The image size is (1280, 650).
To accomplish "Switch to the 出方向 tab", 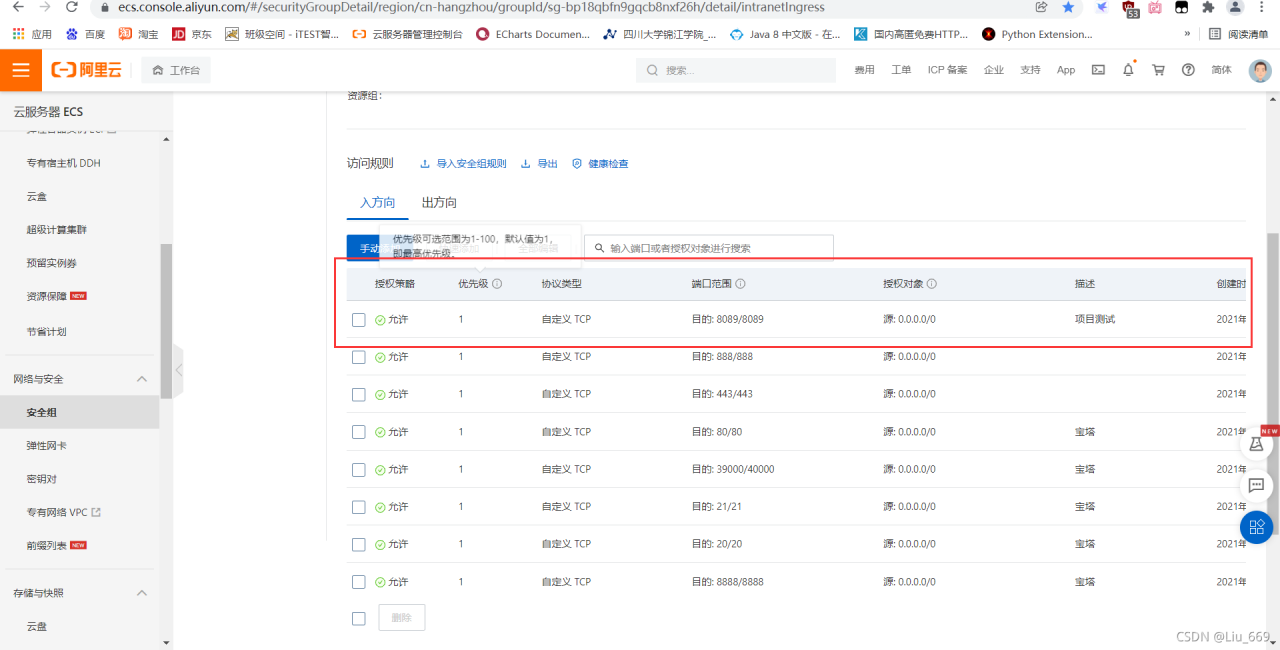I will pyautogui.click(x=439, y=202).
